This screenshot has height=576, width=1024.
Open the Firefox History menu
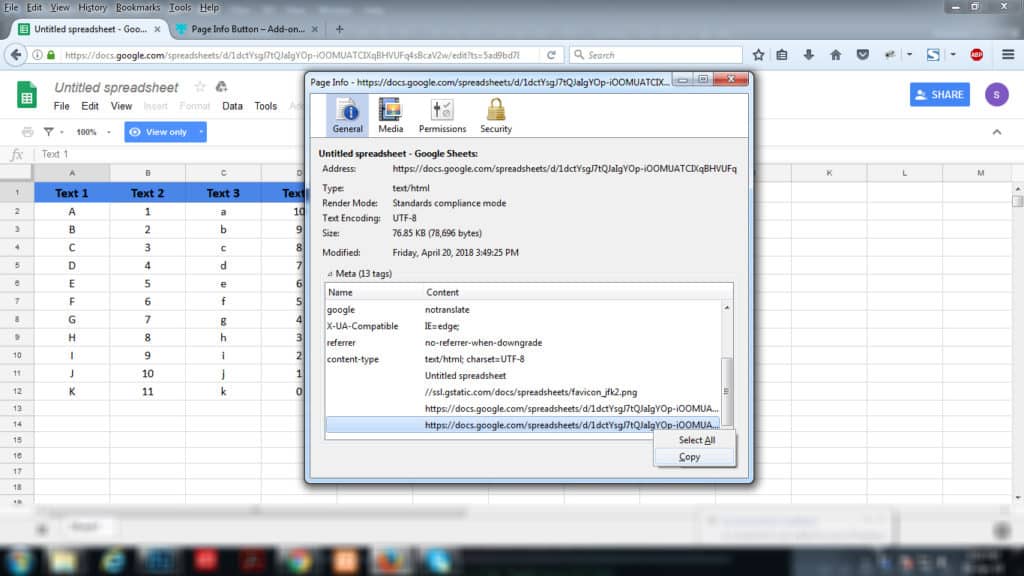(x=92, y=8)
